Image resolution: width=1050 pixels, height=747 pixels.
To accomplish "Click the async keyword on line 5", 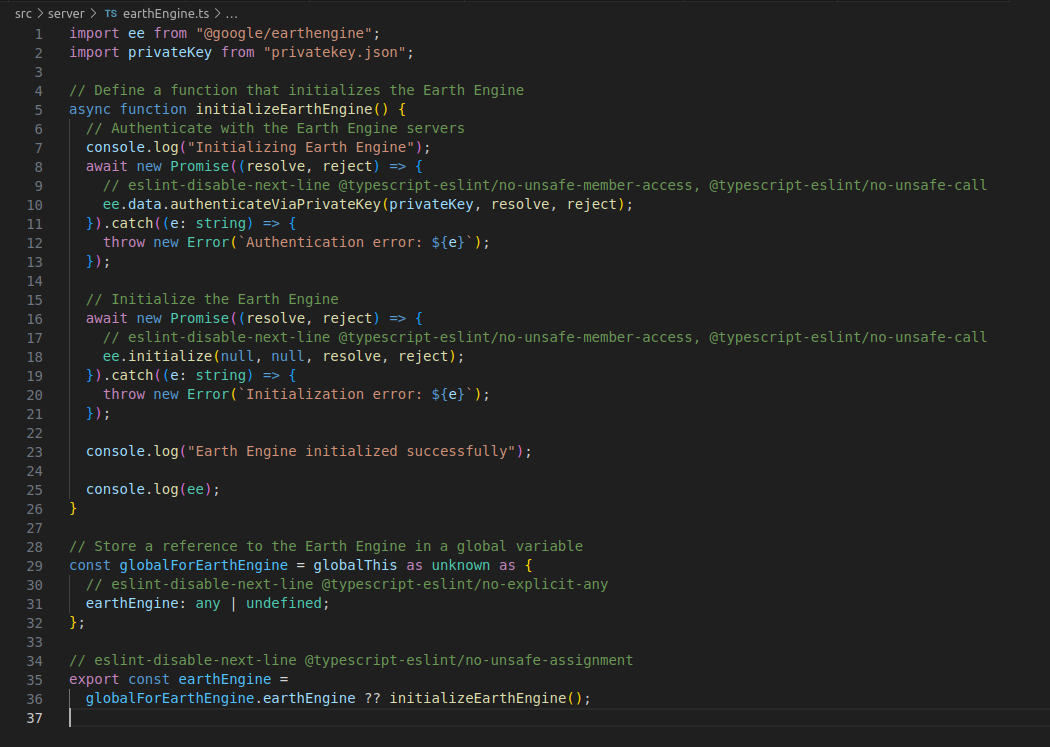I will [90, 109].
